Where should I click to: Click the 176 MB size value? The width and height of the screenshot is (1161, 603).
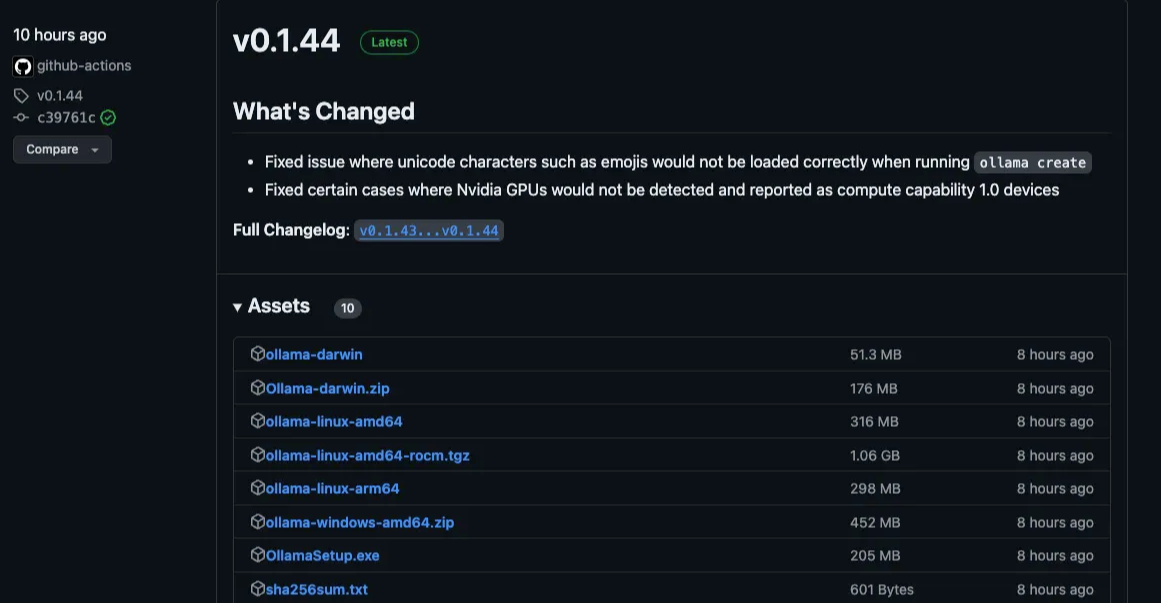[874, 388]
